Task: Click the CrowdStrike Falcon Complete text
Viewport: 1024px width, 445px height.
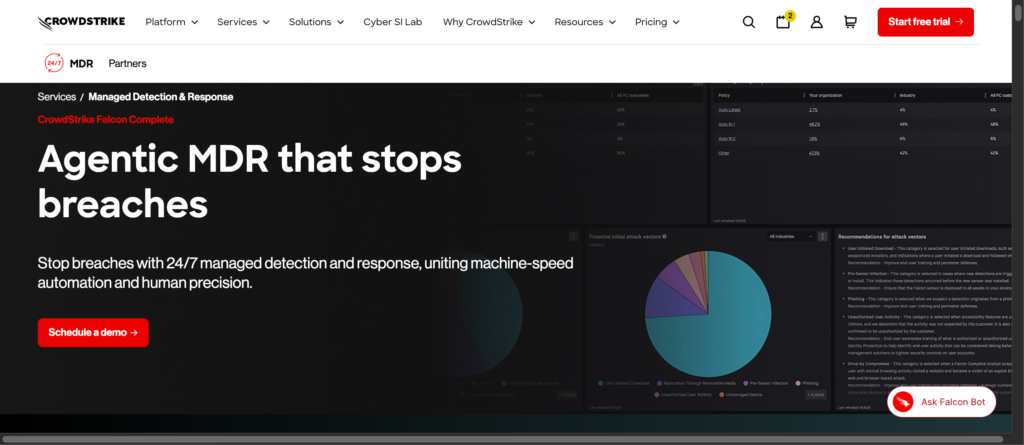Action: 105,120
